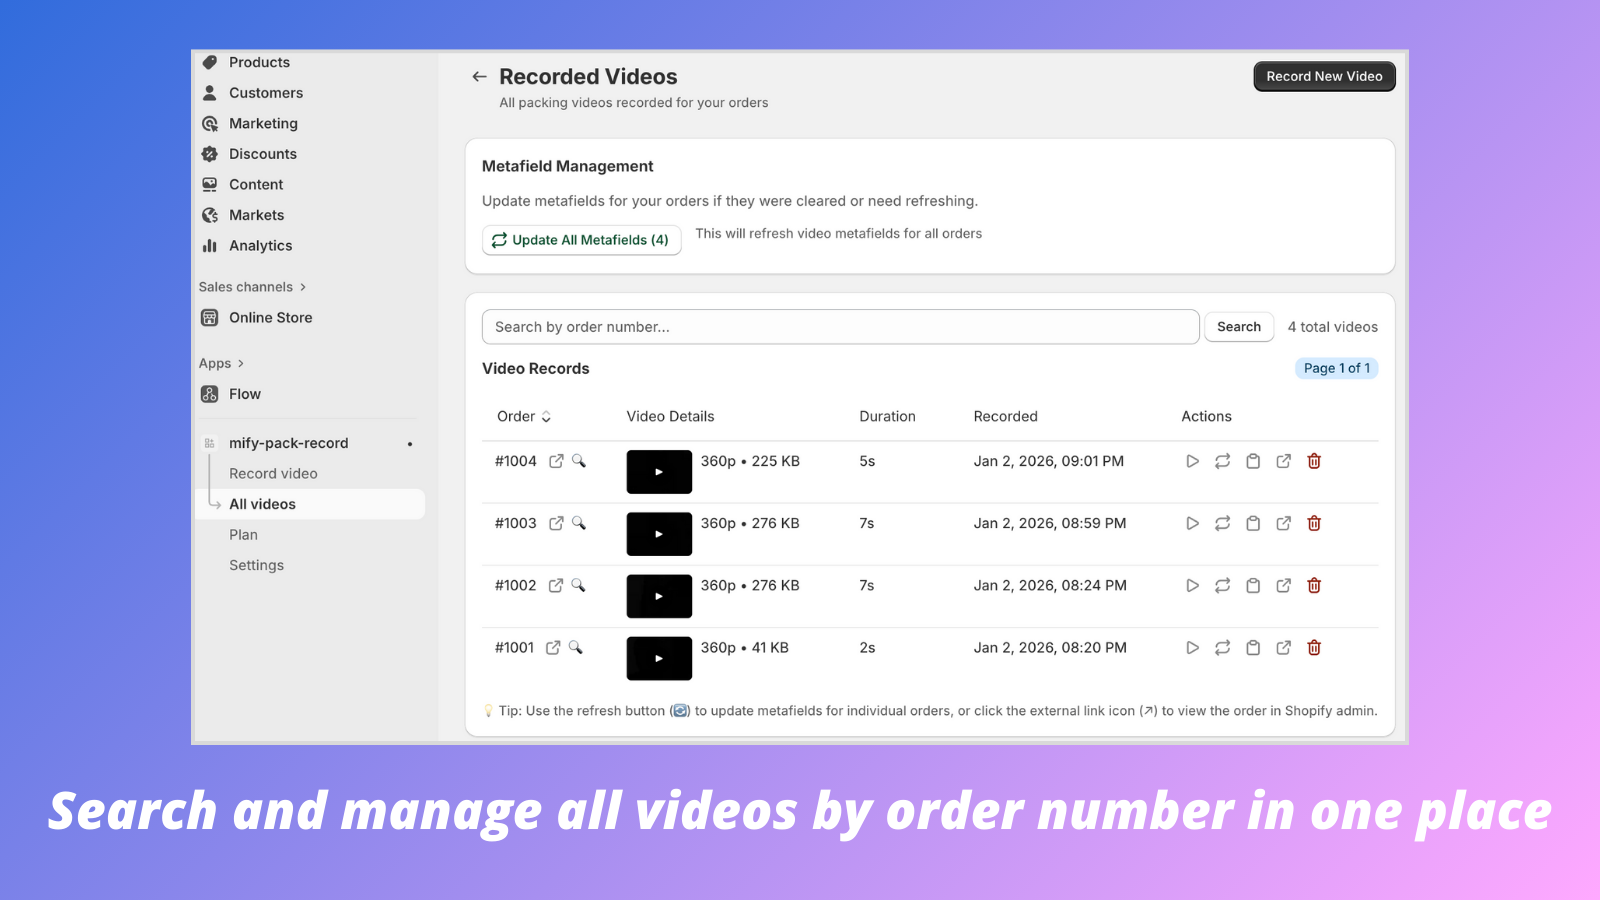1600x900 pixels.
Task: Refresh metafields for order #1003
Action: coord(1222,523)
